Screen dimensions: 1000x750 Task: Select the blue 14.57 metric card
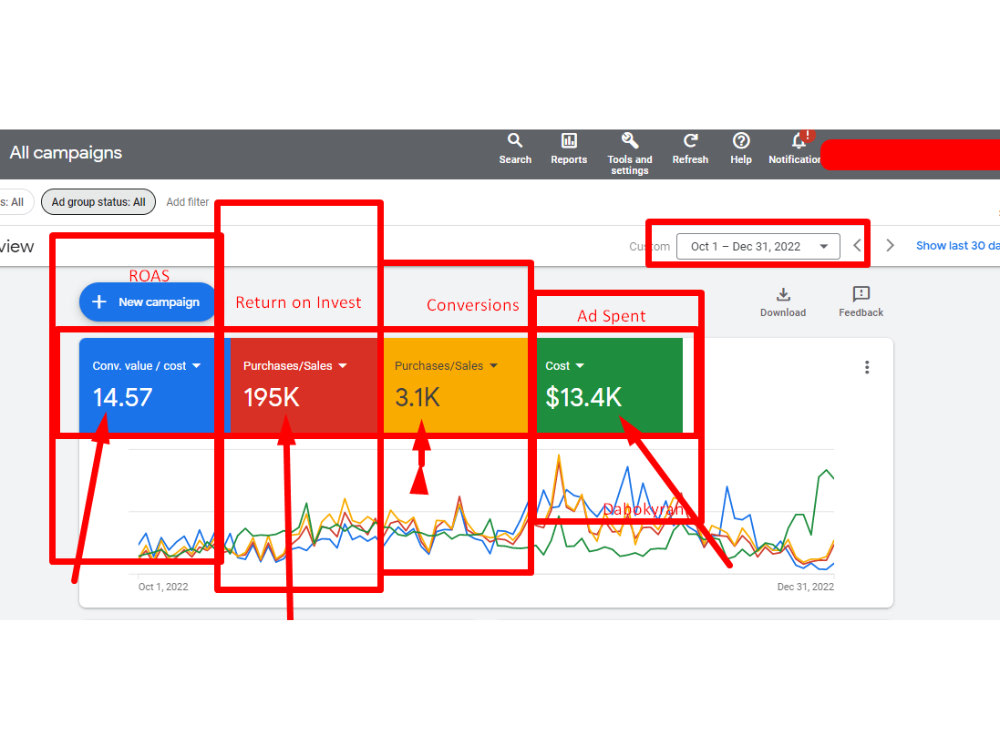click(154, 386)
